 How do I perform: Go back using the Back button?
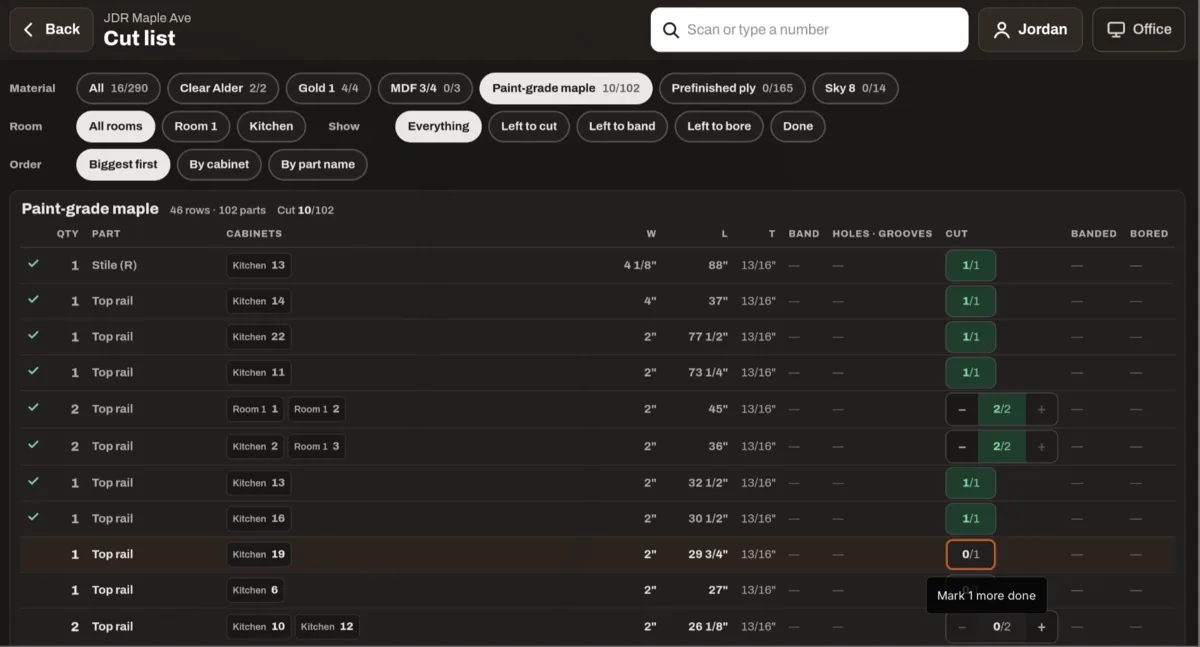coord(51,30)
